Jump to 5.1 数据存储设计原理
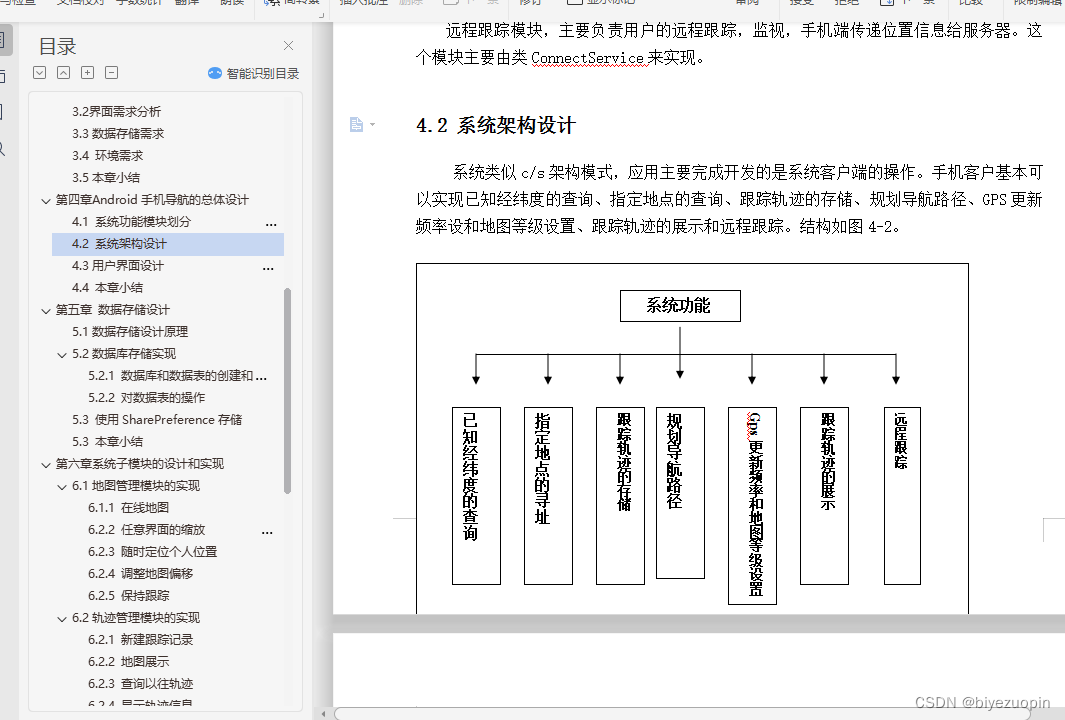The image size is (1065, 720). point(130,331)
